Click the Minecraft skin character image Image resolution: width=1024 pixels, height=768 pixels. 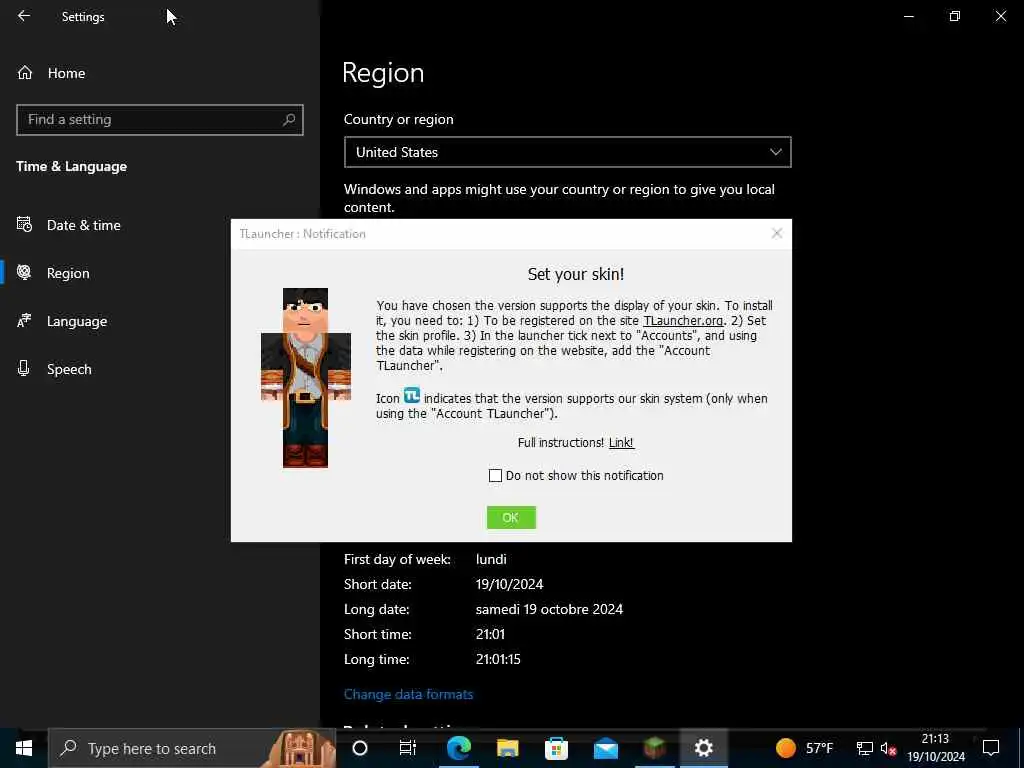click(306, 377)
